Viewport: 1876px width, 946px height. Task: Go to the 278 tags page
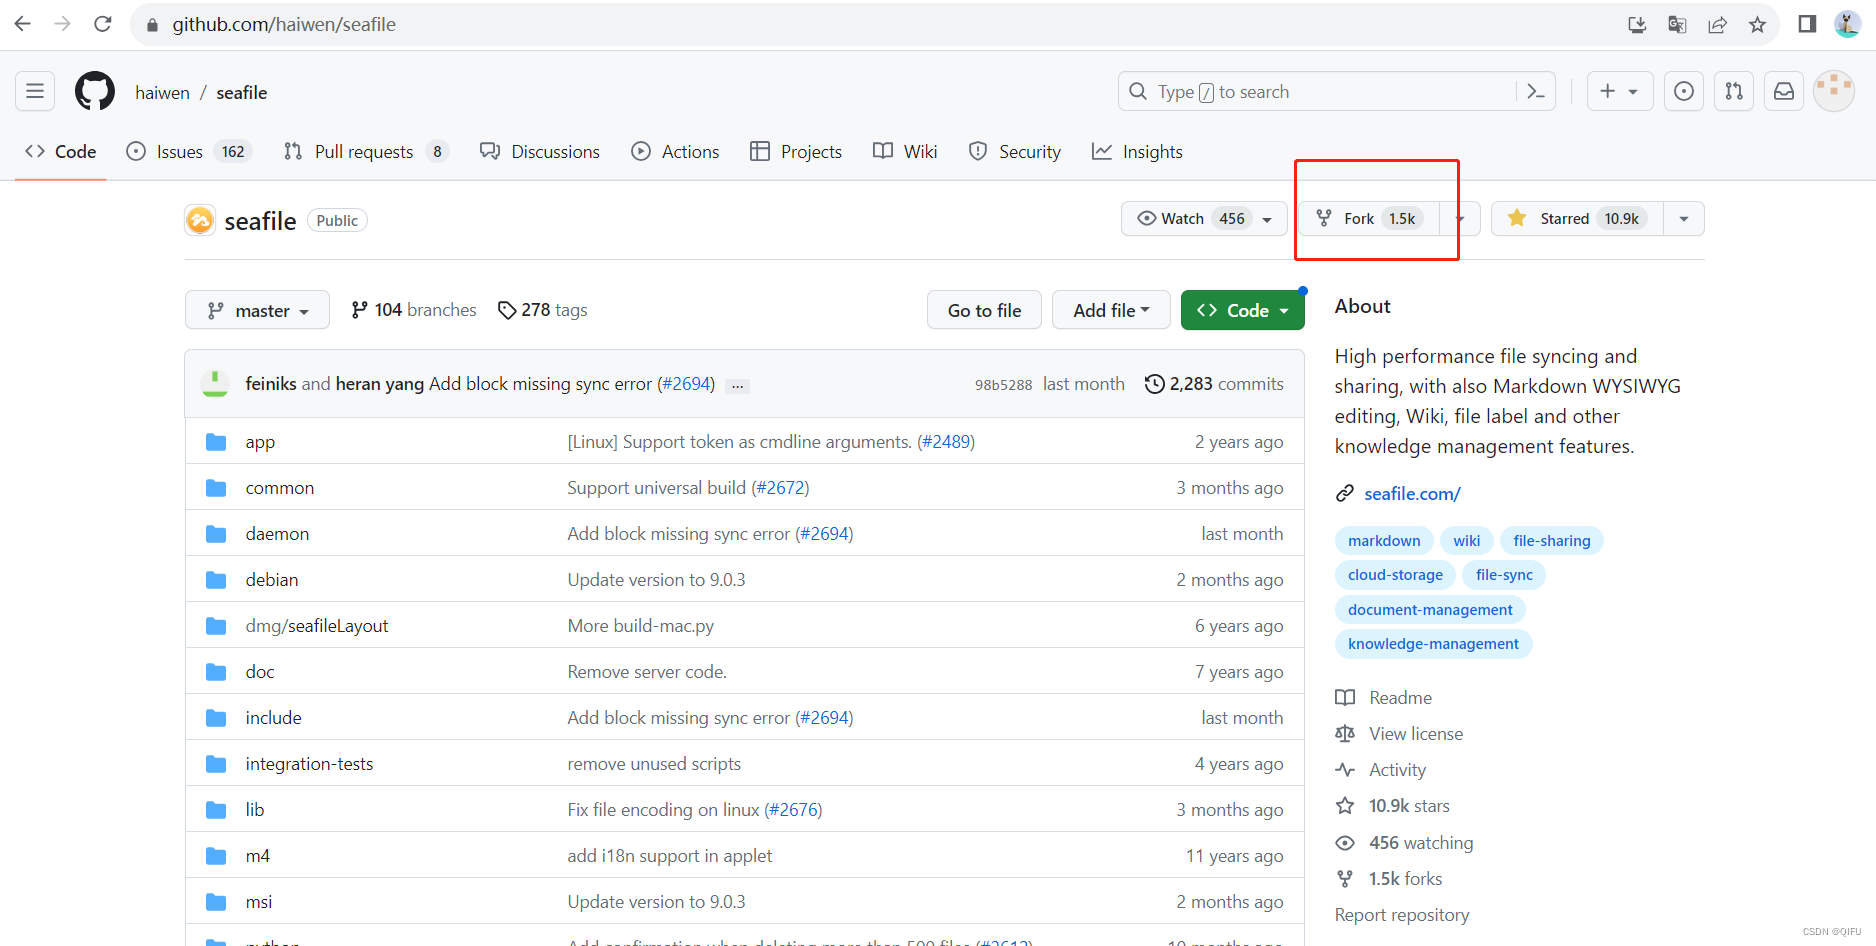coord(543,310)
